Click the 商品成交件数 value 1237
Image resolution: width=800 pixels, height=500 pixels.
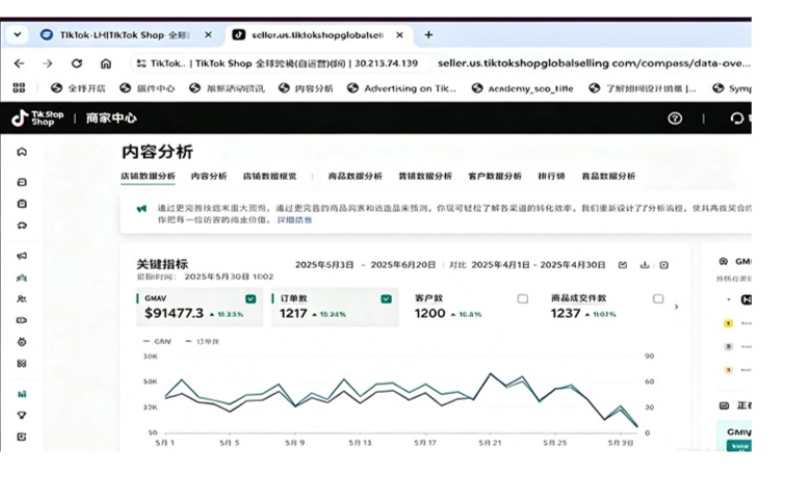tap(565, 313)
